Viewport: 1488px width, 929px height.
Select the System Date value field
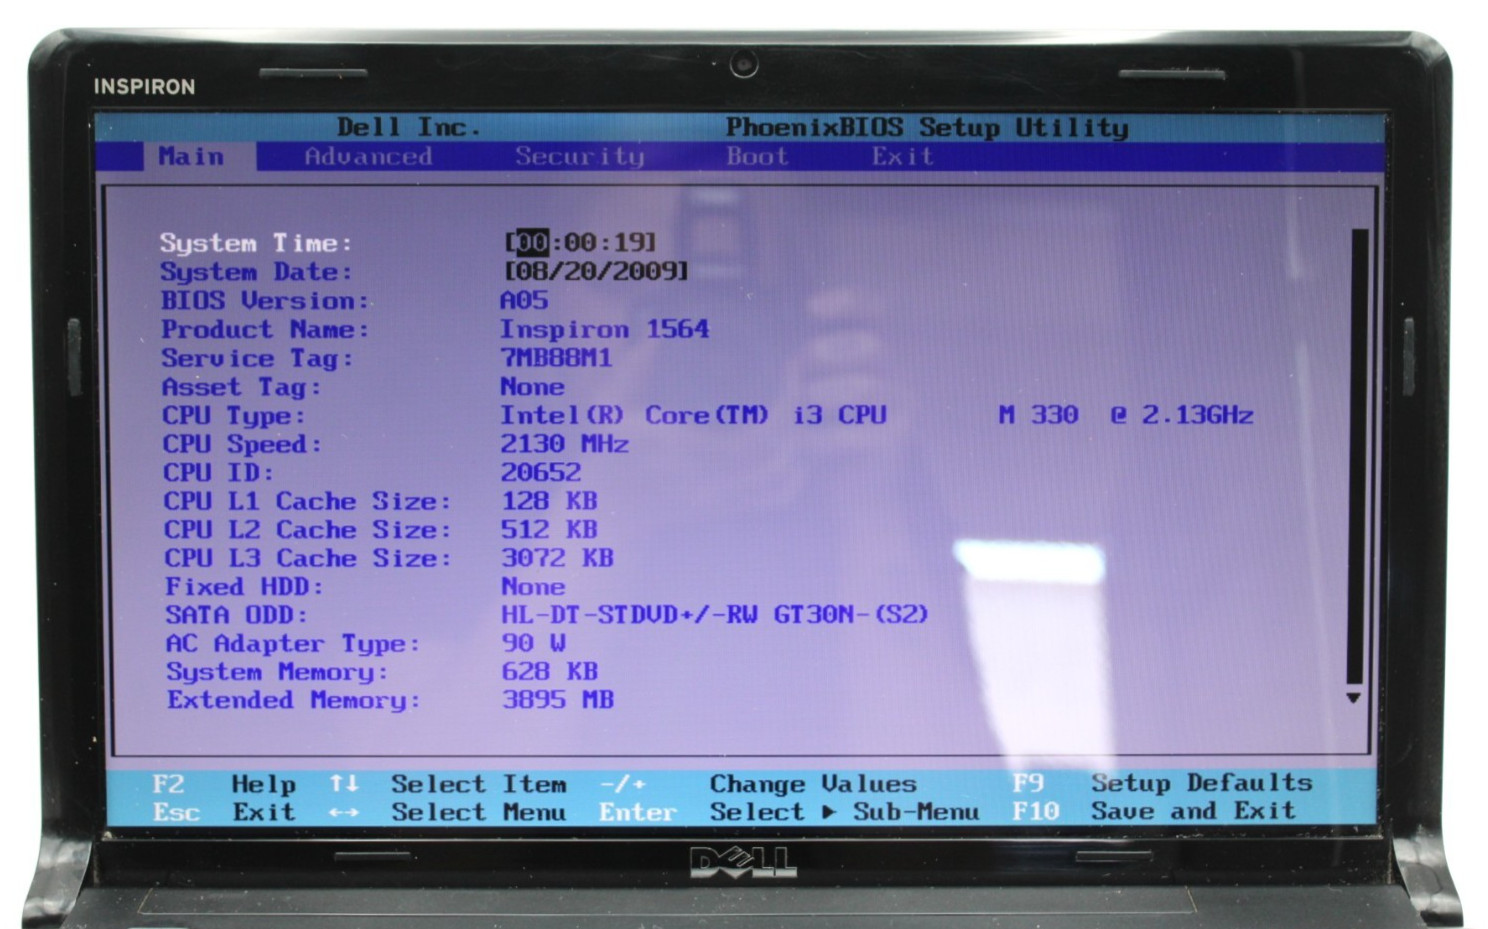597,271
